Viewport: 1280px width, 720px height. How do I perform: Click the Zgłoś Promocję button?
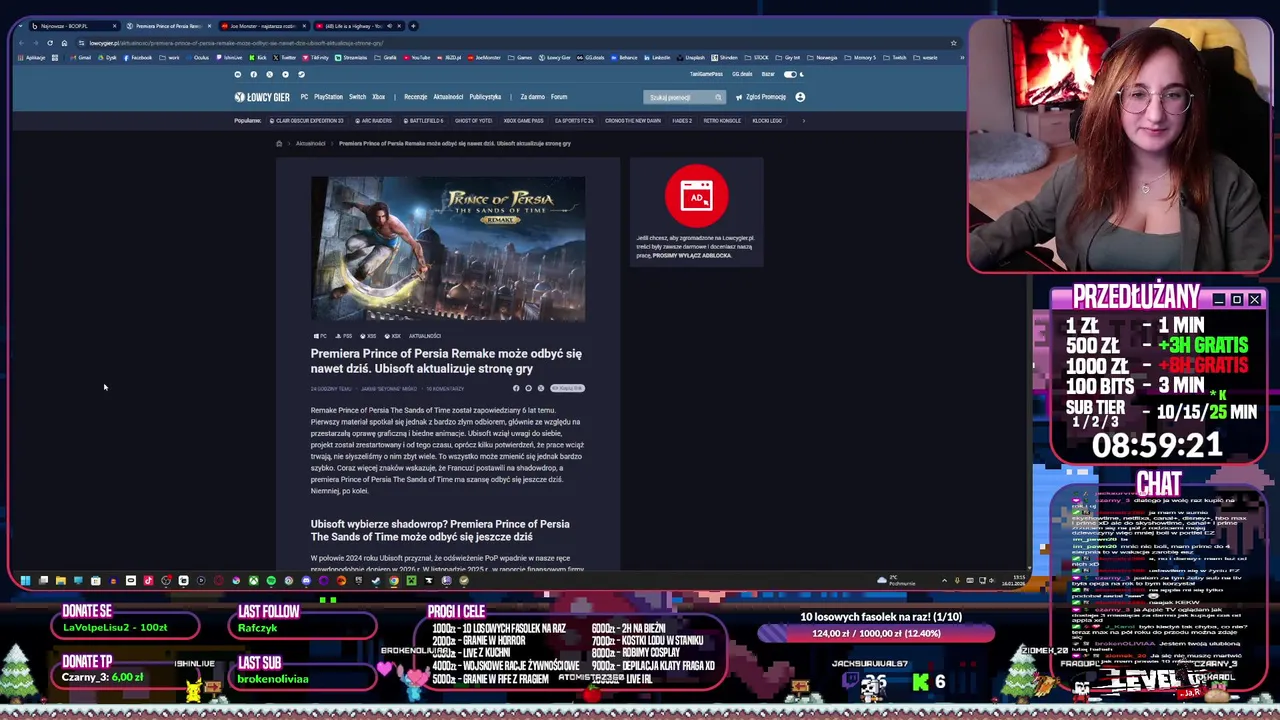[761, 97]
